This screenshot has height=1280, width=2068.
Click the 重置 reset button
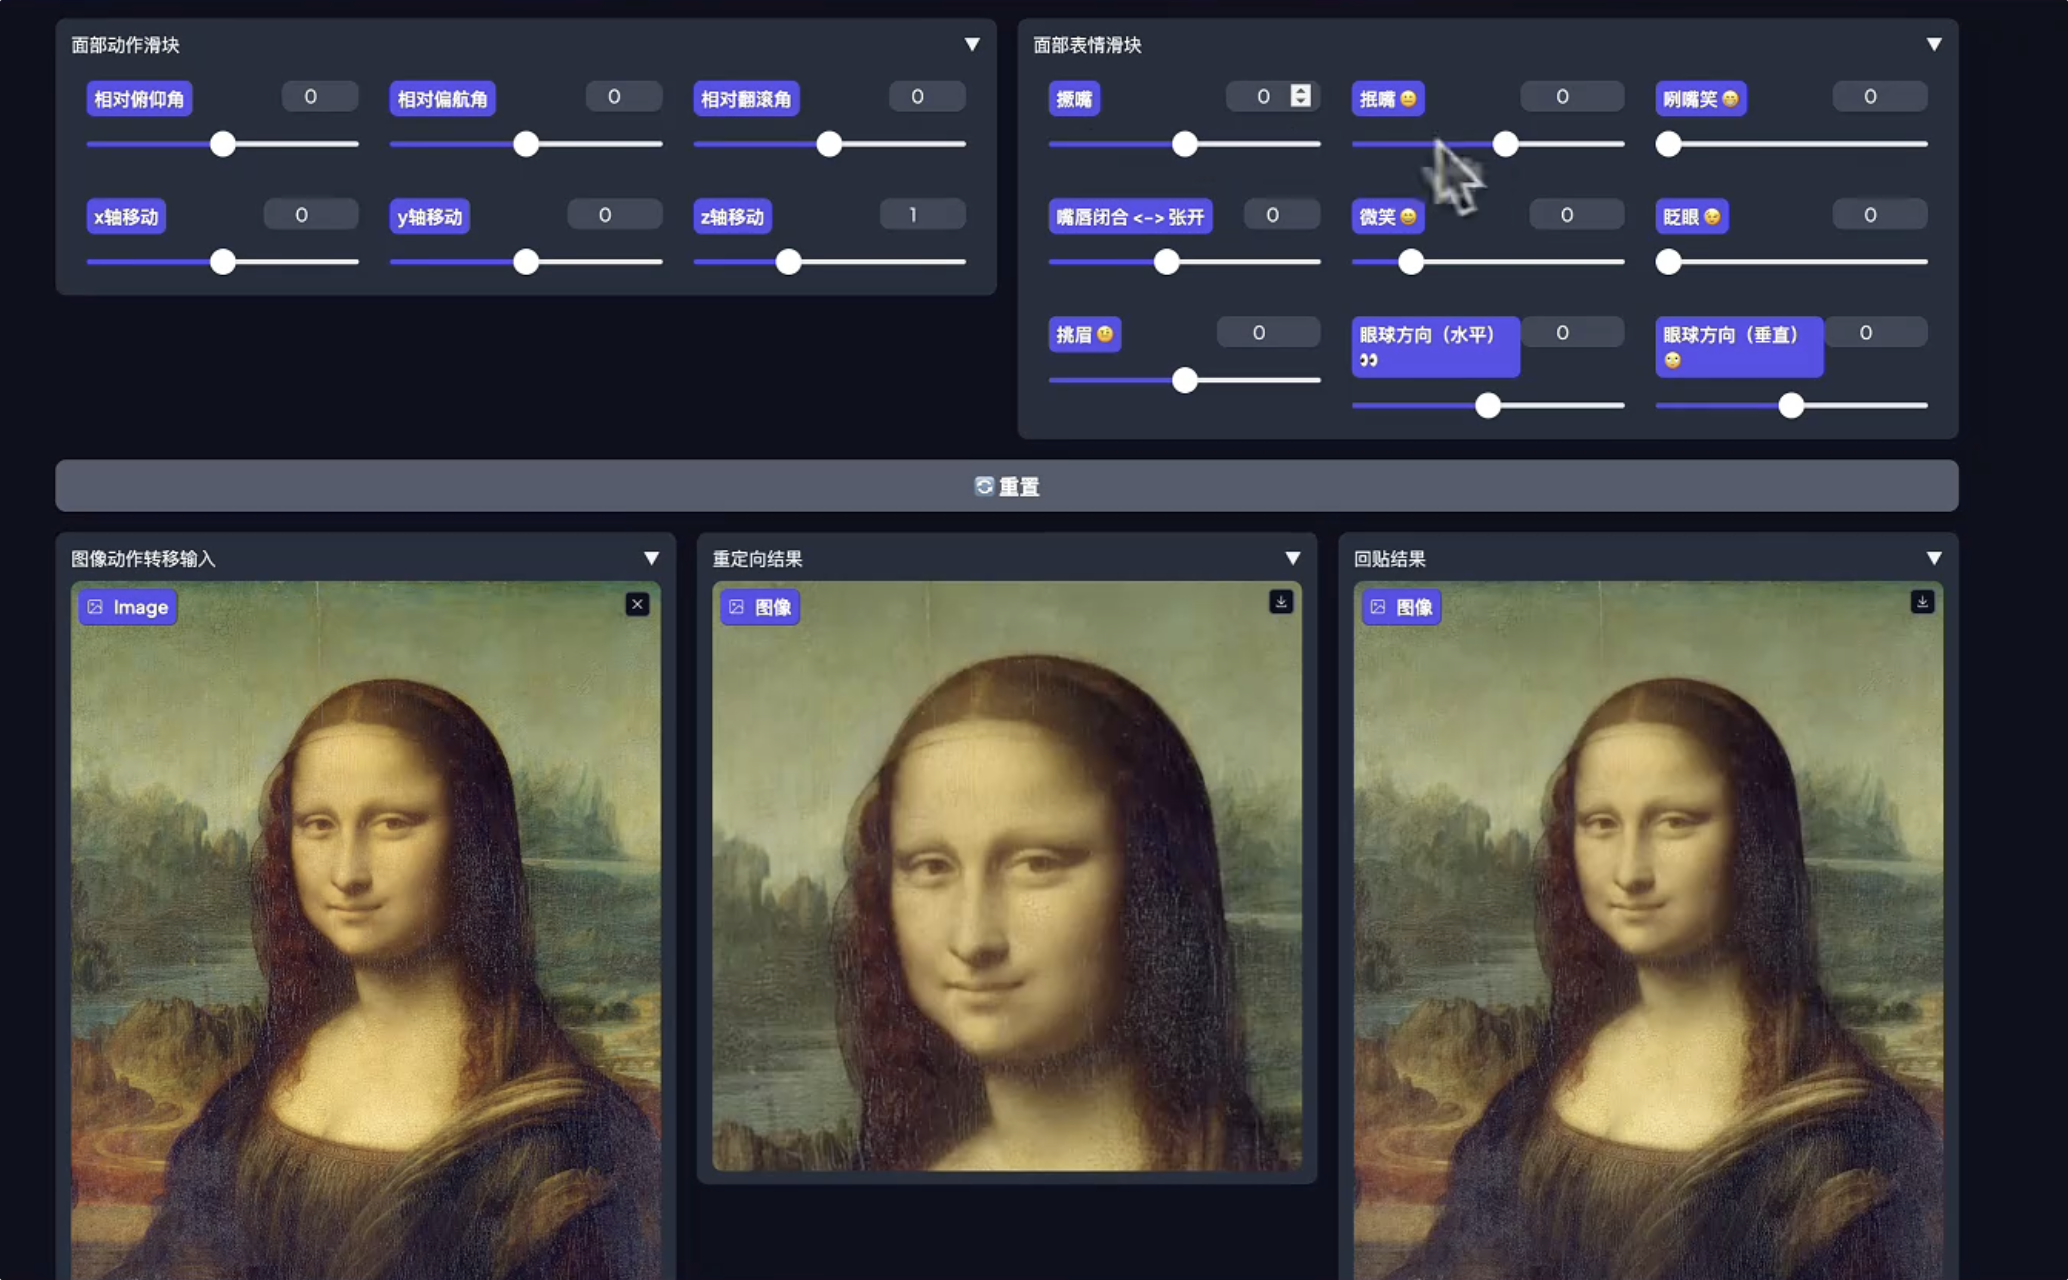pos(1006,486)
